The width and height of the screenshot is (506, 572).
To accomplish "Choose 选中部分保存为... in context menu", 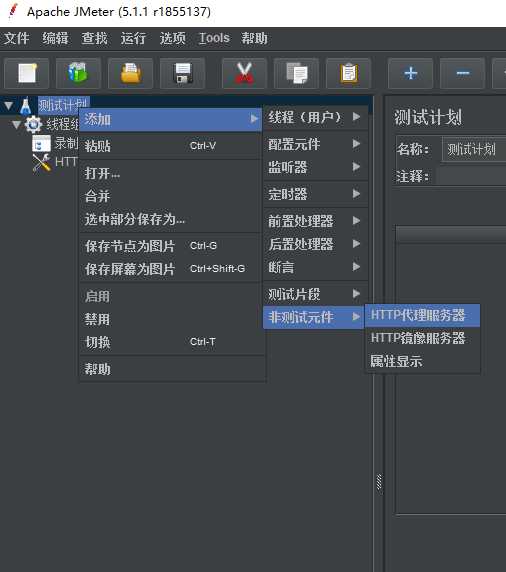I will point(171,219).
